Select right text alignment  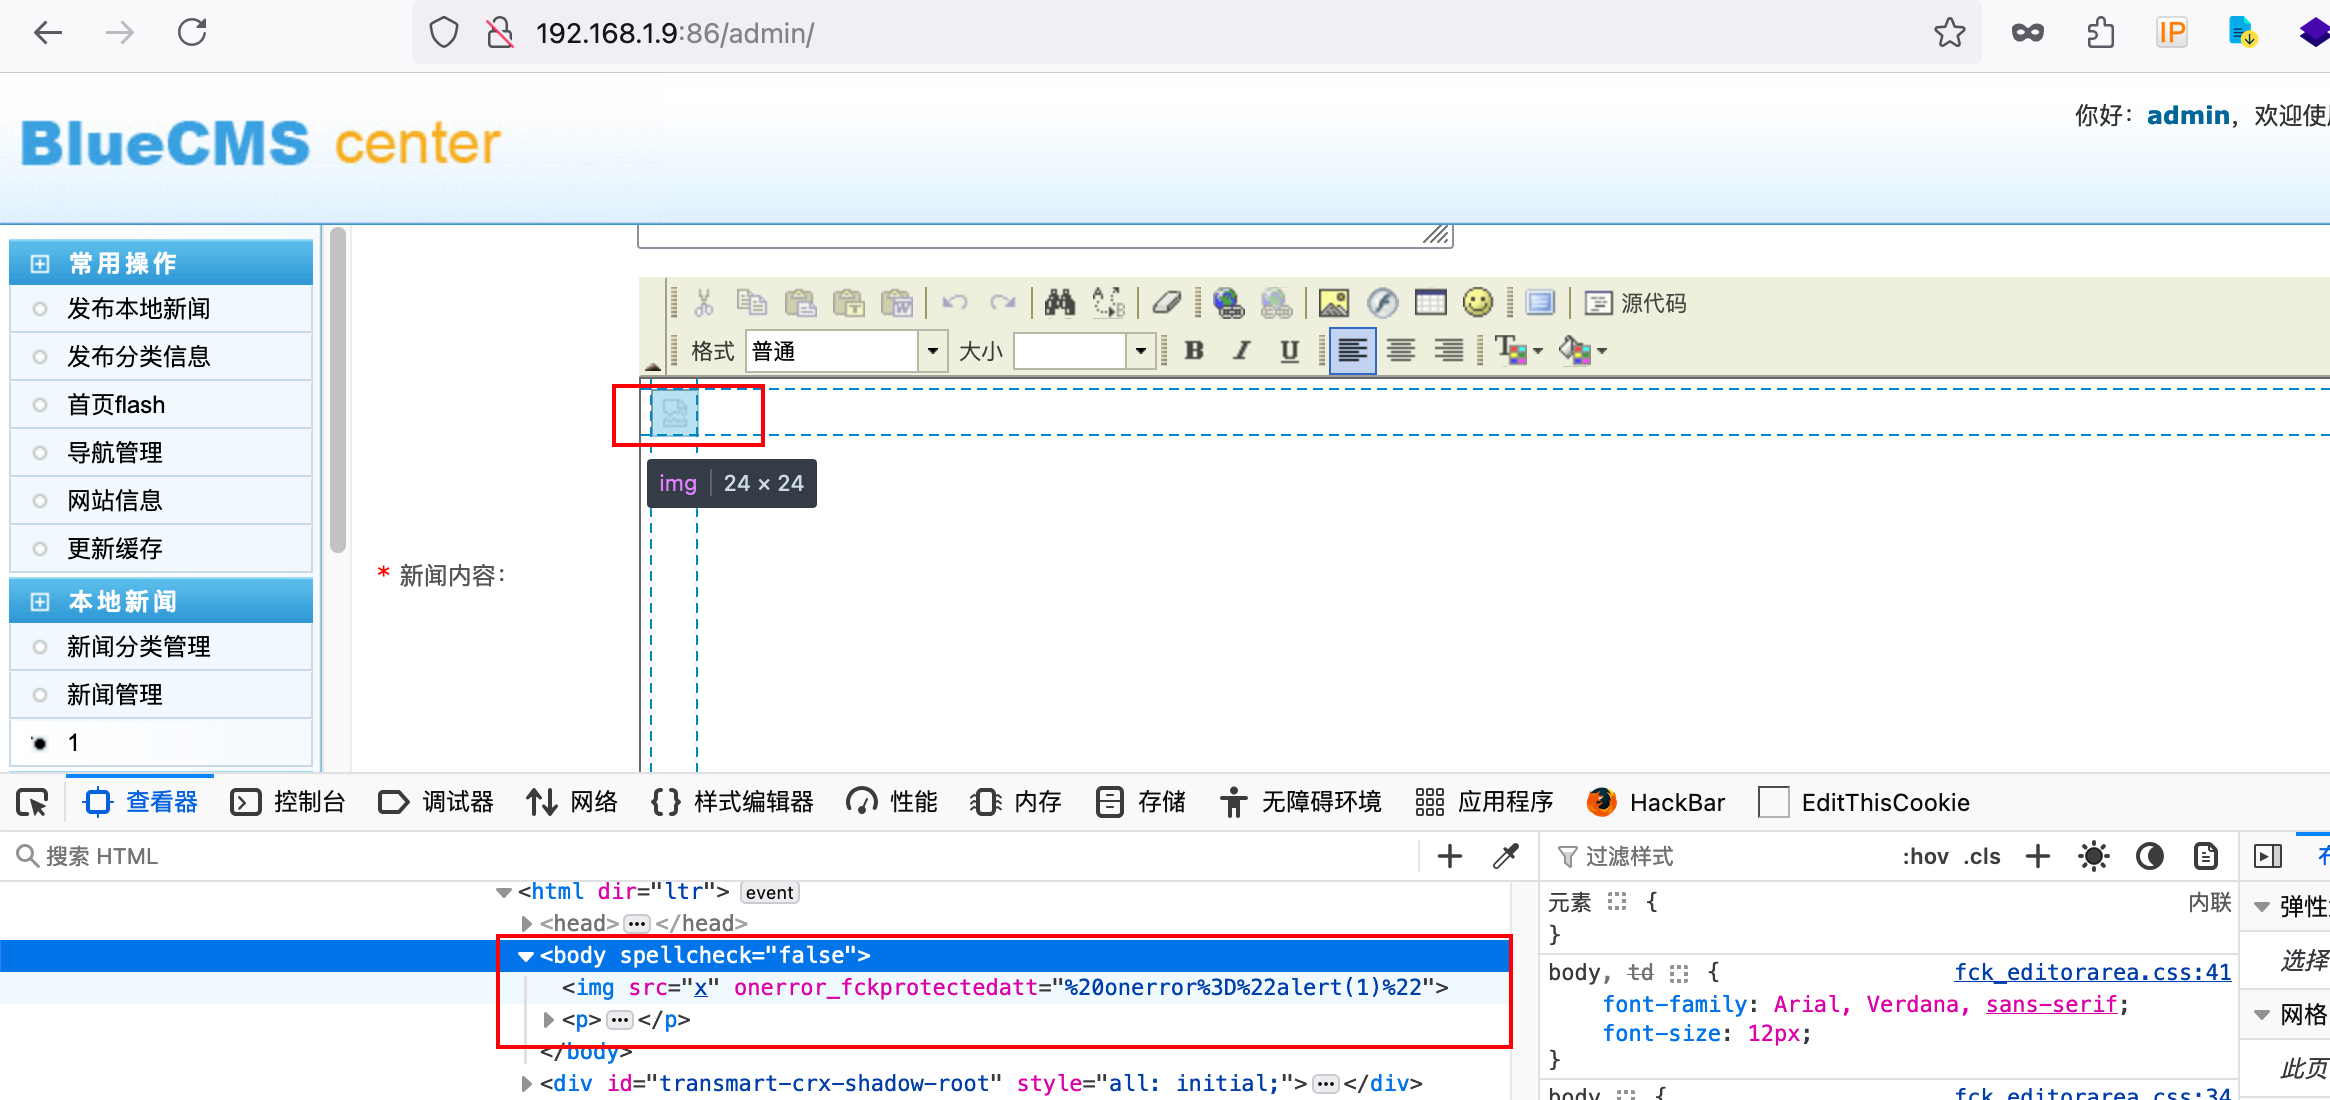[x=1449, y=351]
